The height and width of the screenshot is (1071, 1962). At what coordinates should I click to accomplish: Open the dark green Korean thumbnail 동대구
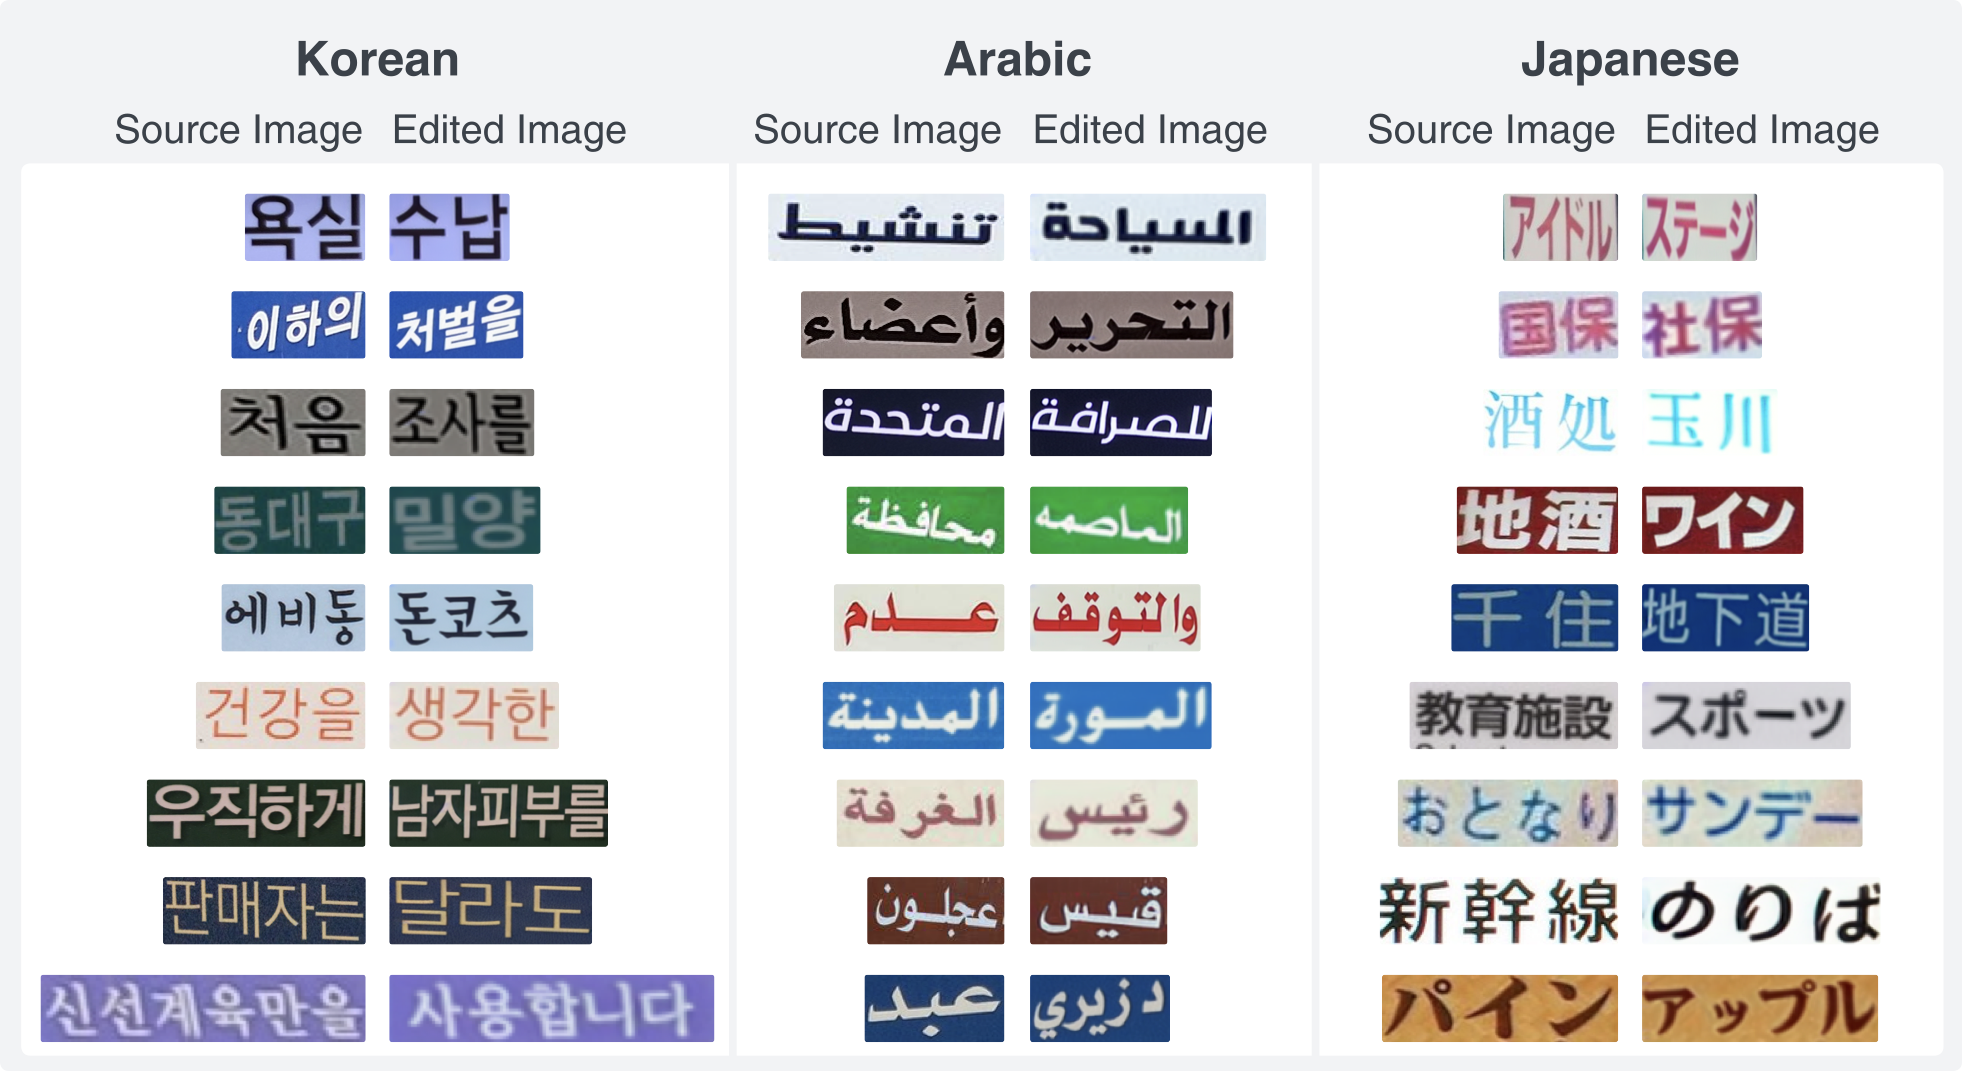point(289,520)
